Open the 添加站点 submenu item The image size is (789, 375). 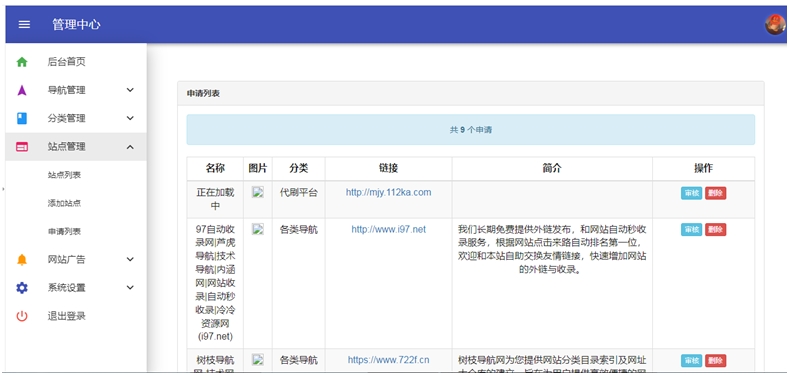click(76, 203)
